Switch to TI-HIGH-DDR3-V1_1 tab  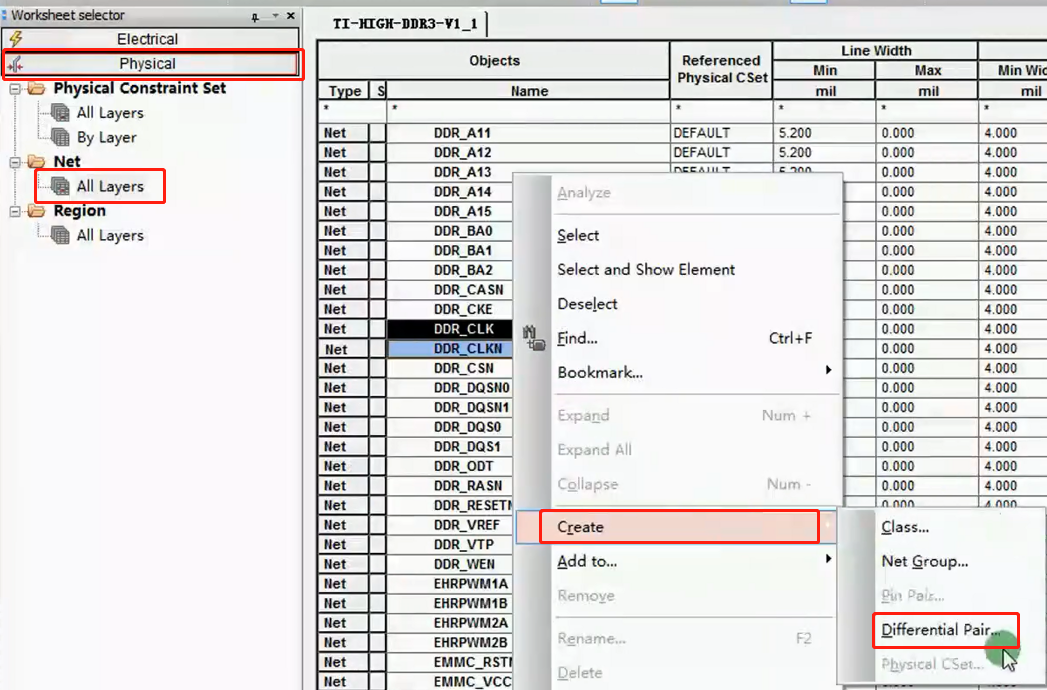point(405,24)
